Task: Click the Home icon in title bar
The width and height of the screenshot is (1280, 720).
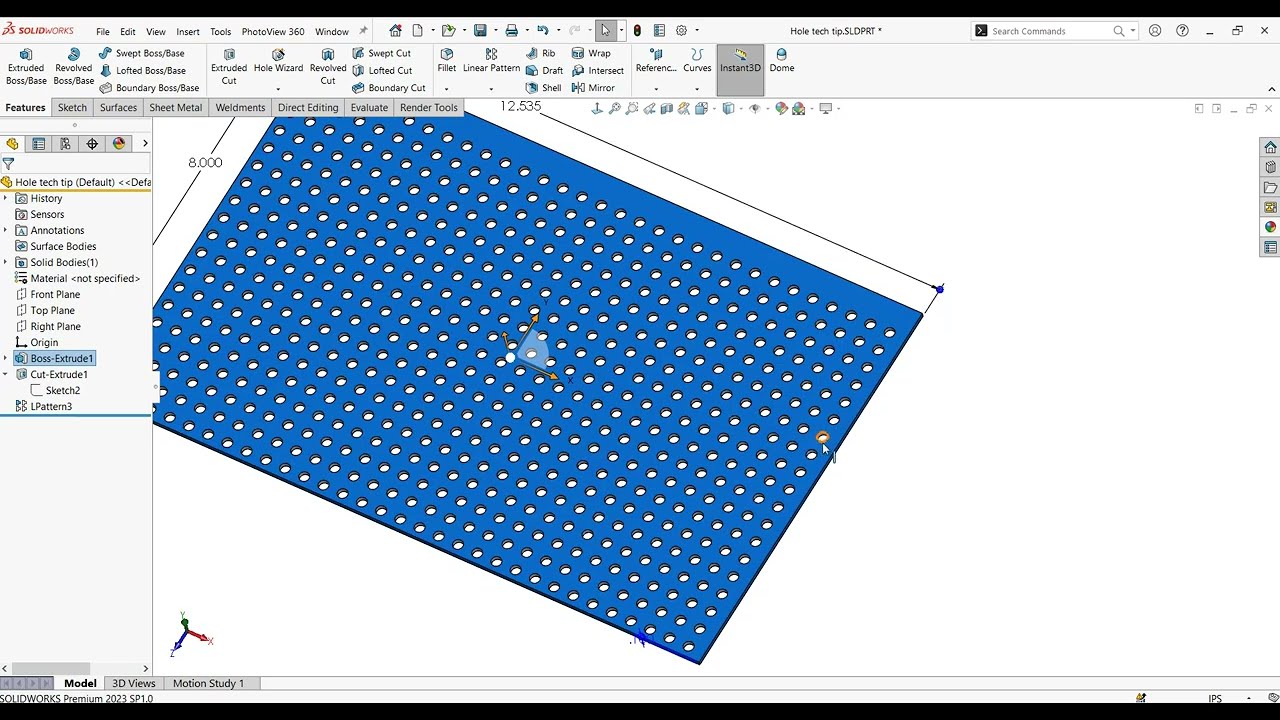Action: (x=396, y=31)
